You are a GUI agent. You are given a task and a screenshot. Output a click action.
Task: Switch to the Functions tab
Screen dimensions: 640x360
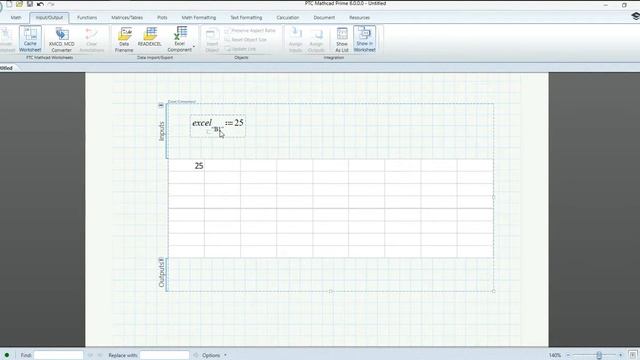[x=87, y=18]
